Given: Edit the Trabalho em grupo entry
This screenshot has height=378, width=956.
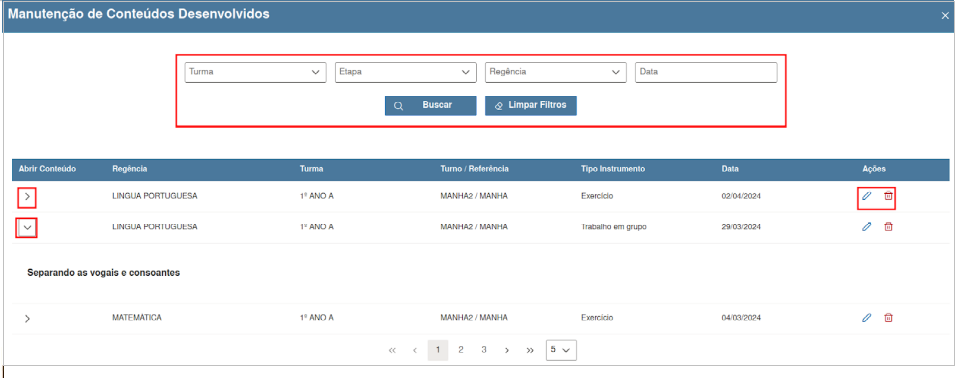Looking at the screenshot, I should click(866, 226).
